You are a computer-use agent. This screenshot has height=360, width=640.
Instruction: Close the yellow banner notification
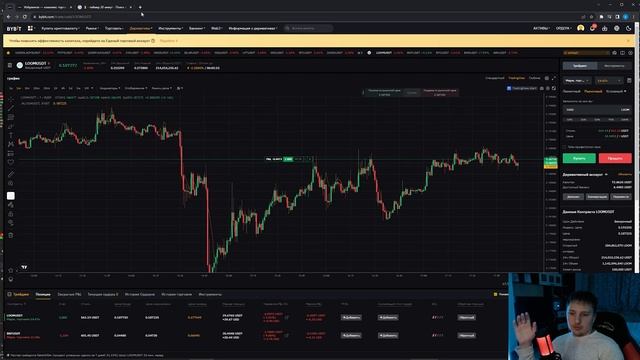[628, 41]
